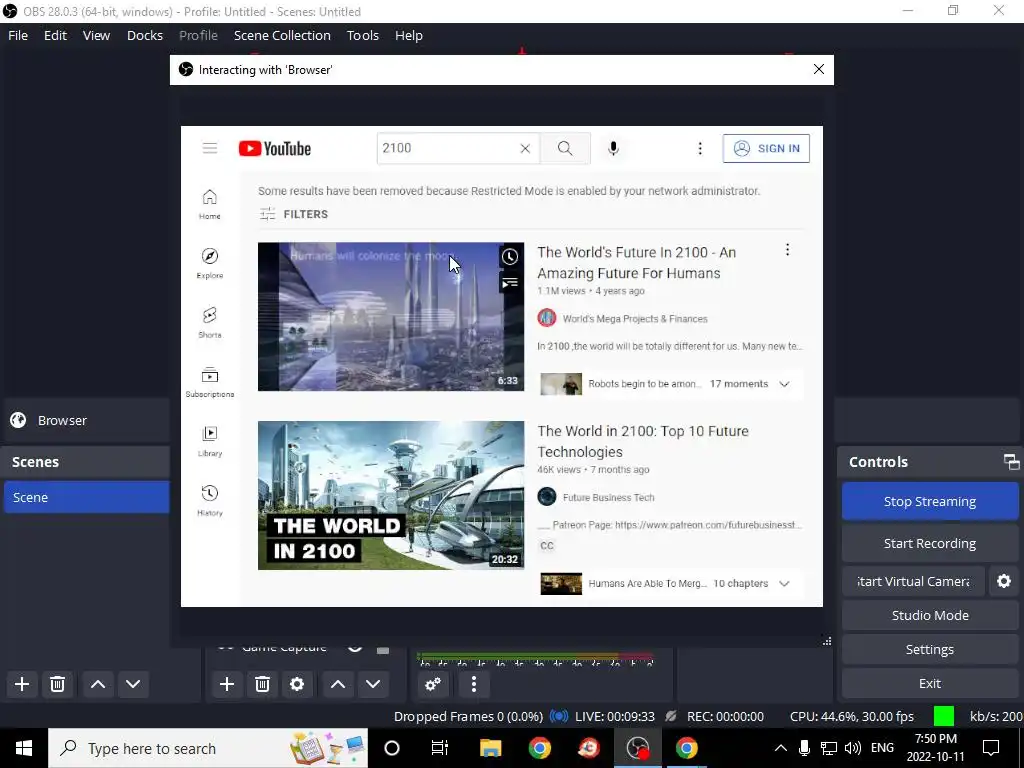Move the scene up in Scenes panel
1024x768 pixels.
pos(98,684)
